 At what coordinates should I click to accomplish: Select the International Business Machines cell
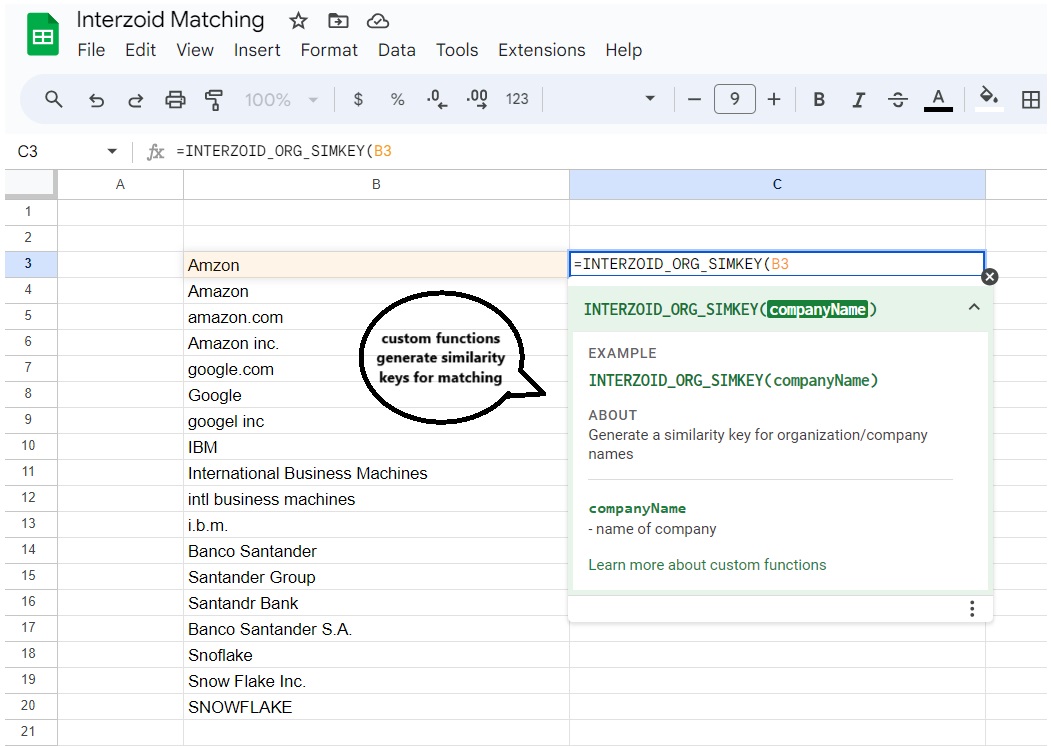(x=376, y=473)
